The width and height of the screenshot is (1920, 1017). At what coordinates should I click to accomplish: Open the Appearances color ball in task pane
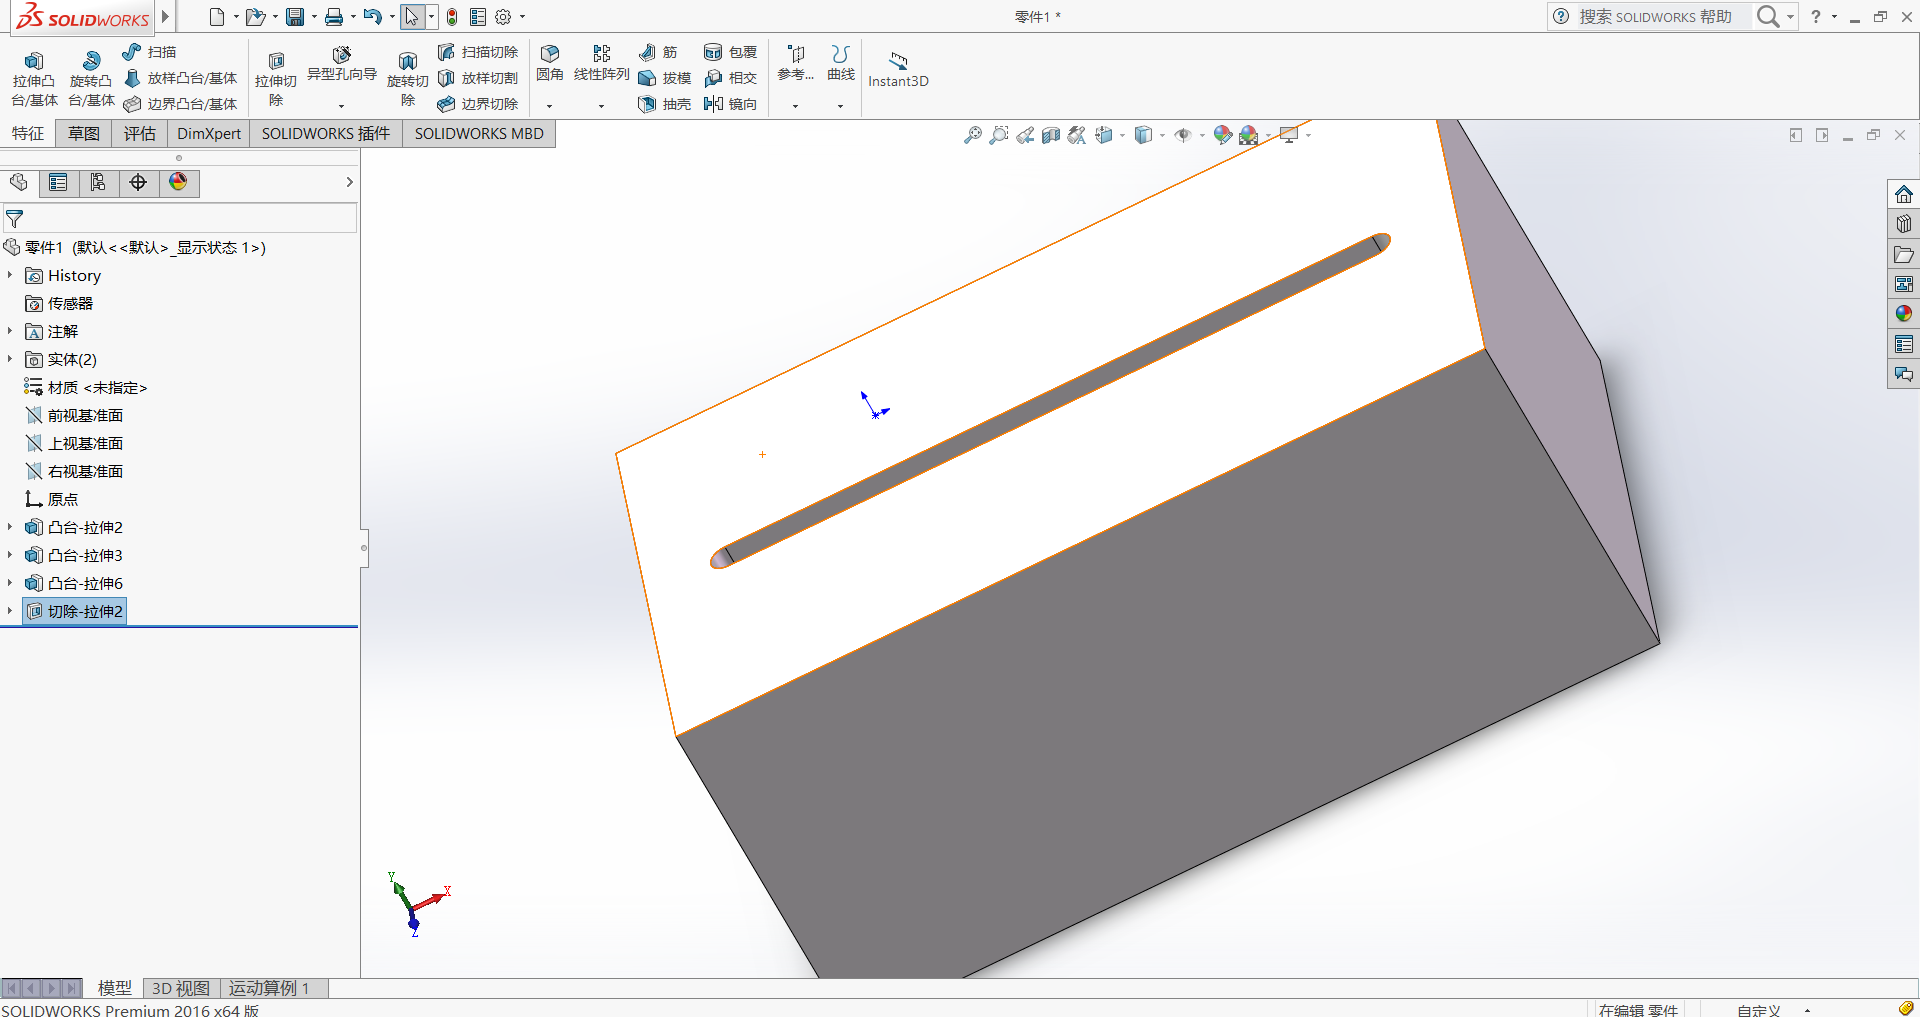1903,314
